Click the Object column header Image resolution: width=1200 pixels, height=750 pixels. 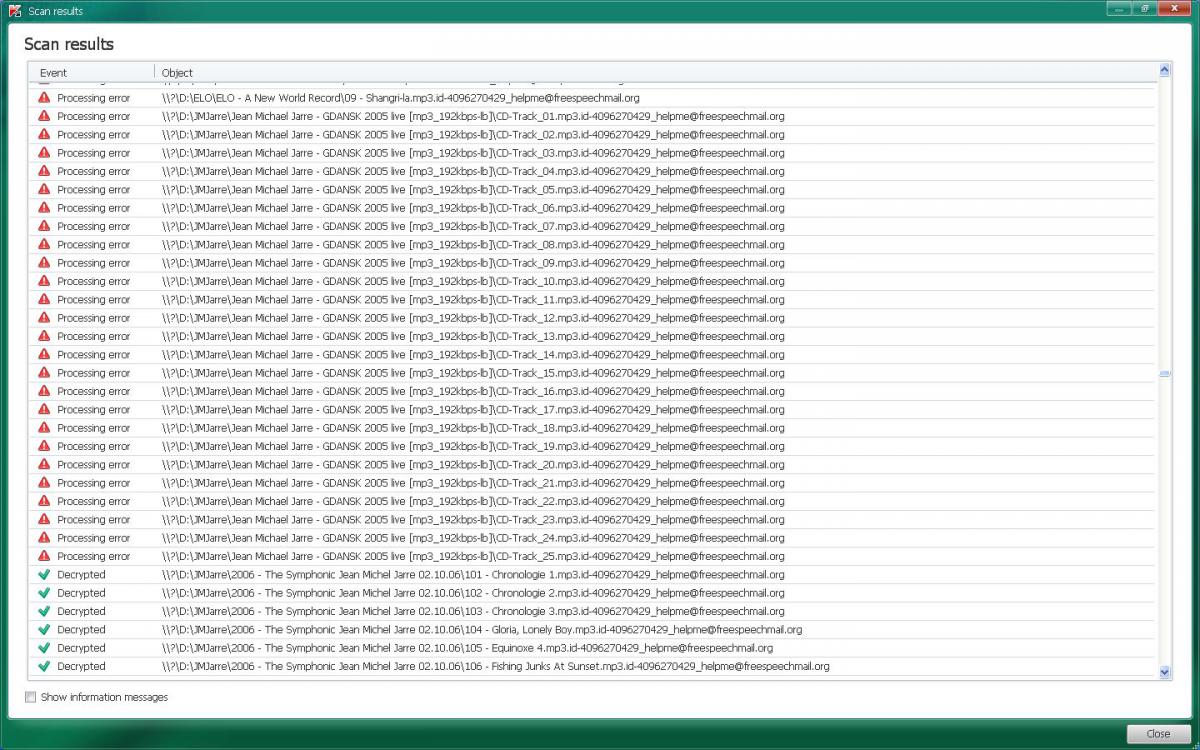point(655,73)
